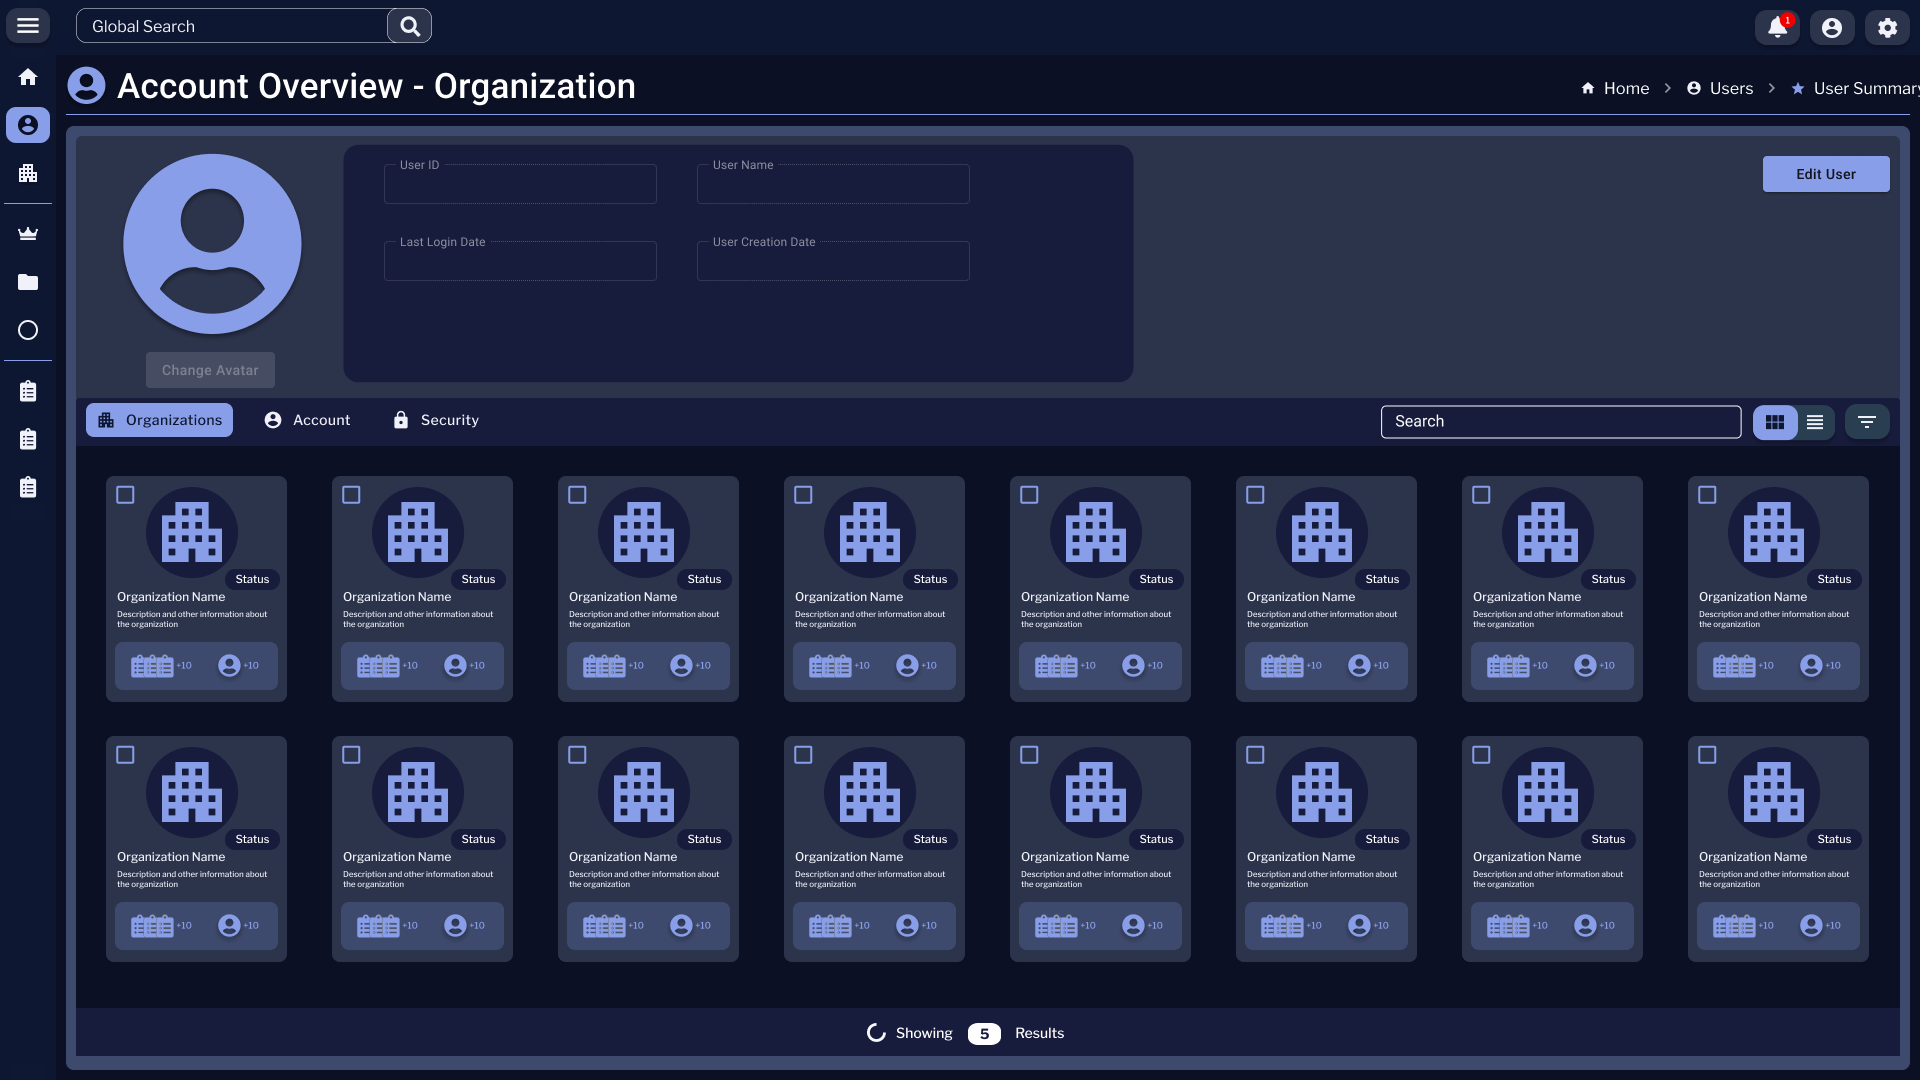The image size is (1920, 1080).
Task: Open the first clipboard sidebar icon
Action: pyautogui.click(x=28, y=391)
